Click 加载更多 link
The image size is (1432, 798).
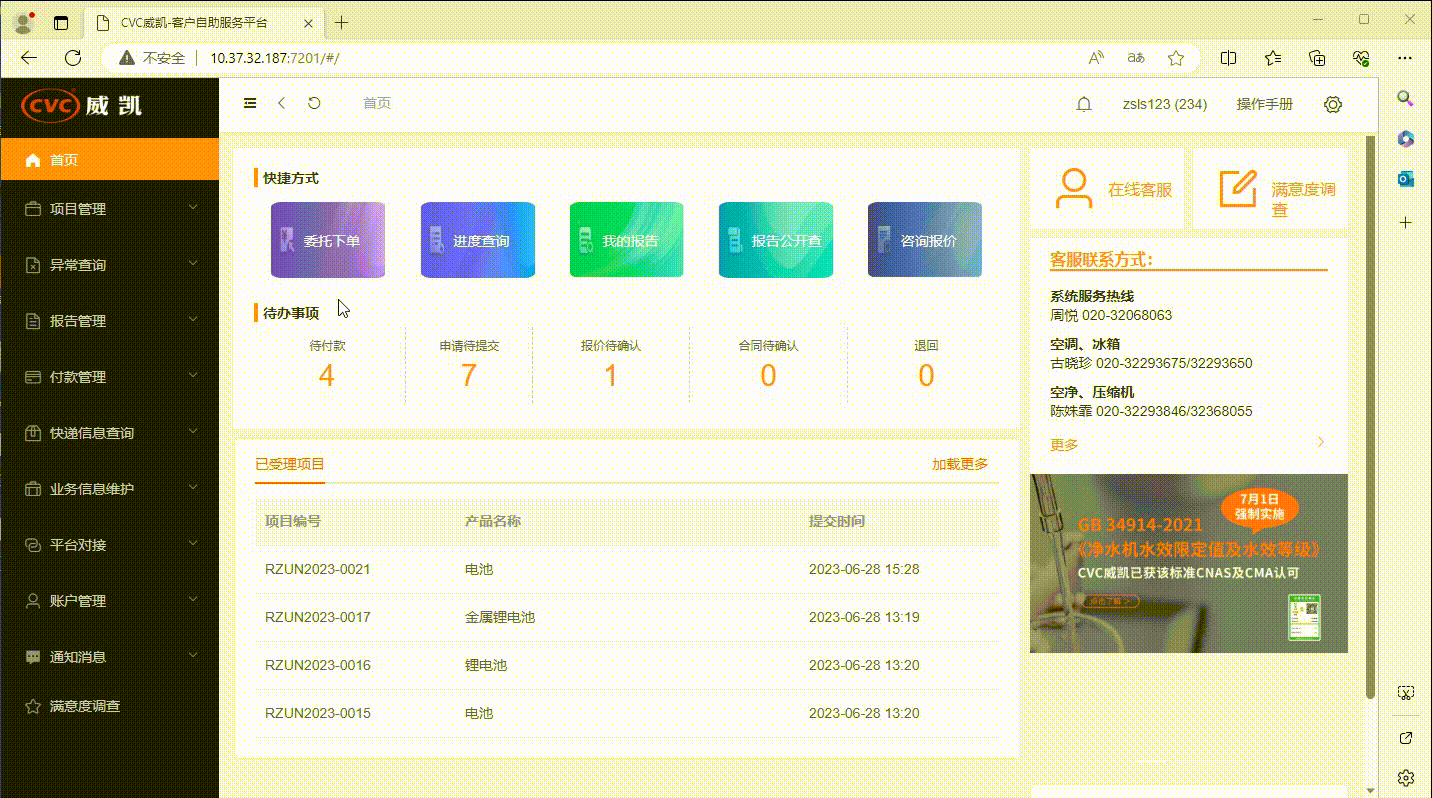959,464
